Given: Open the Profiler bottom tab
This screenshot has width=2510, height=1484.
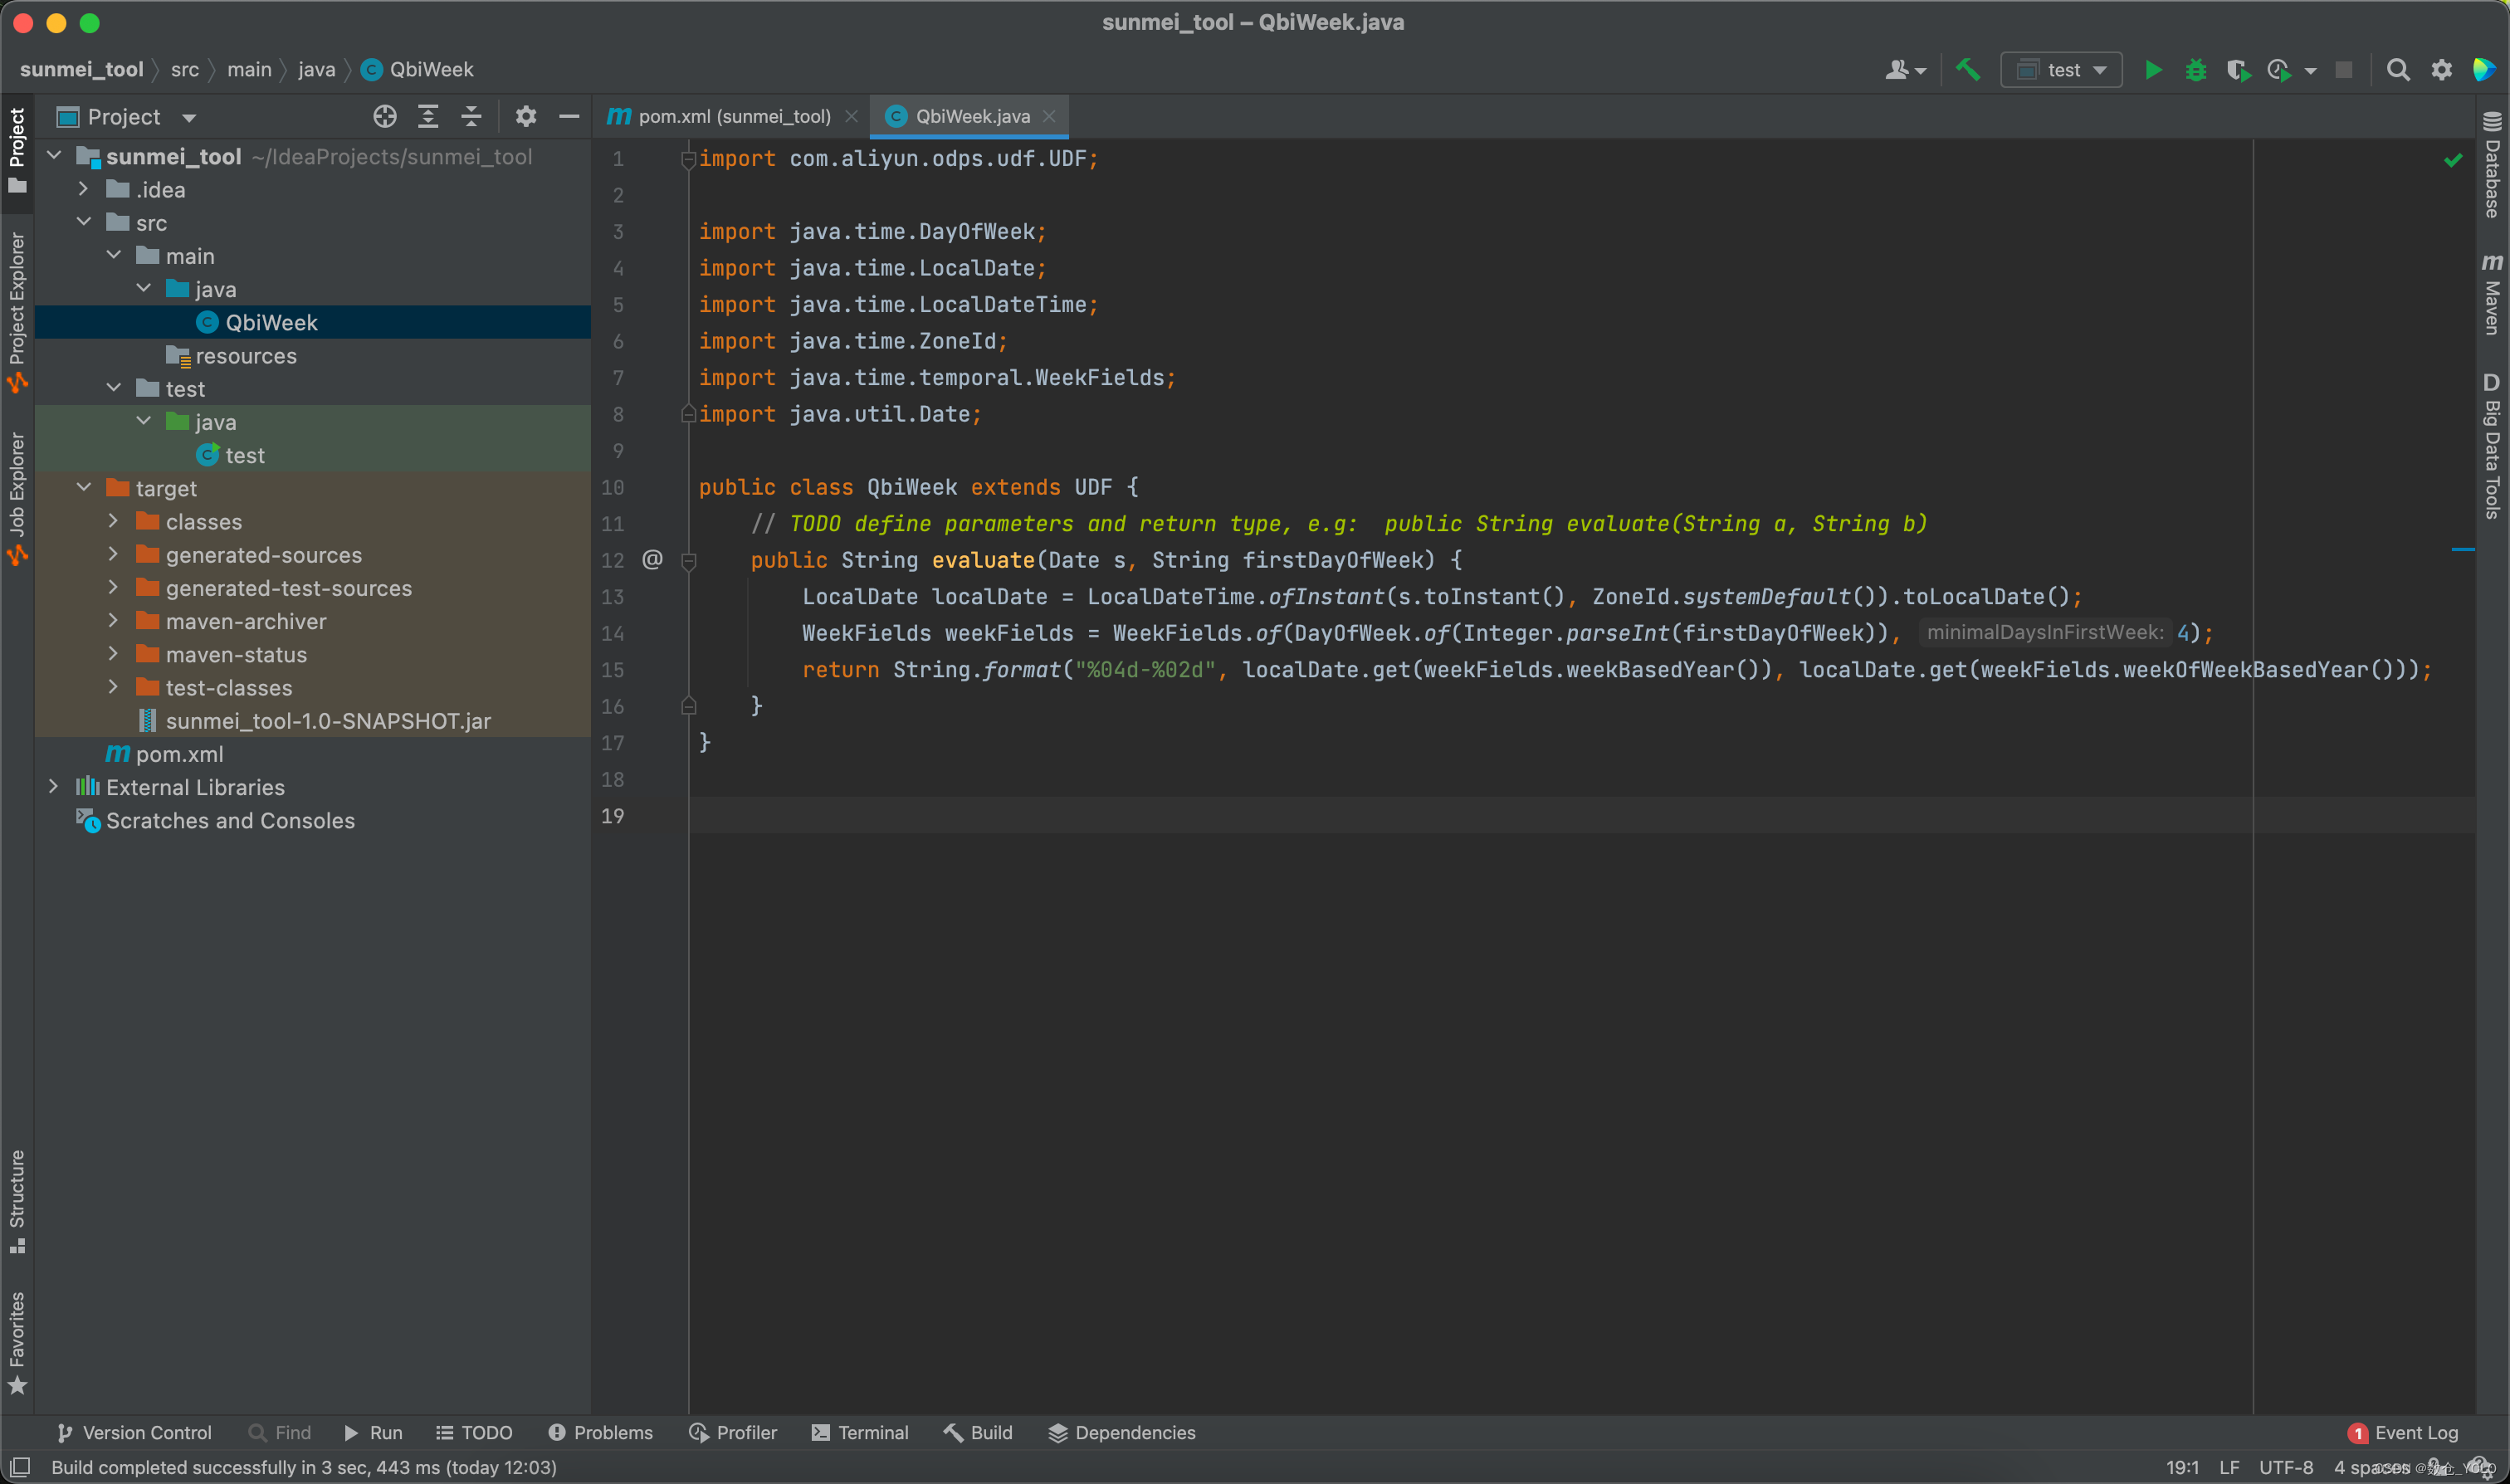Looking at the screenshot, I should (733, 1432).
